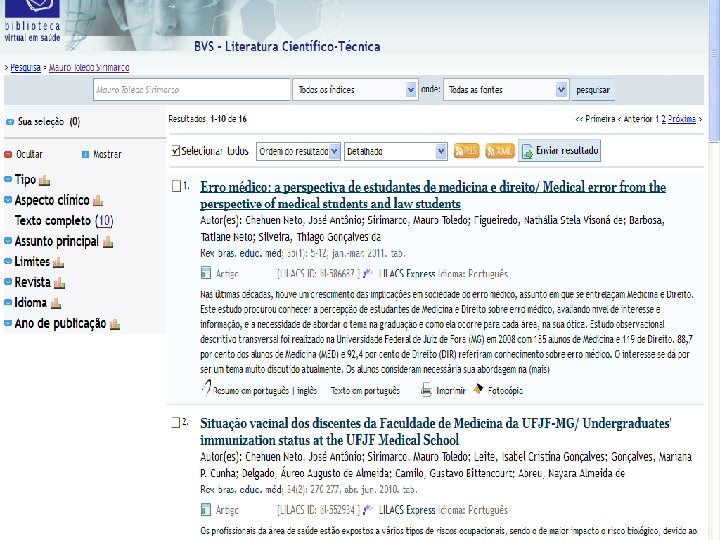
Task: Click the RSS feed icon
Action: (467, 151)
